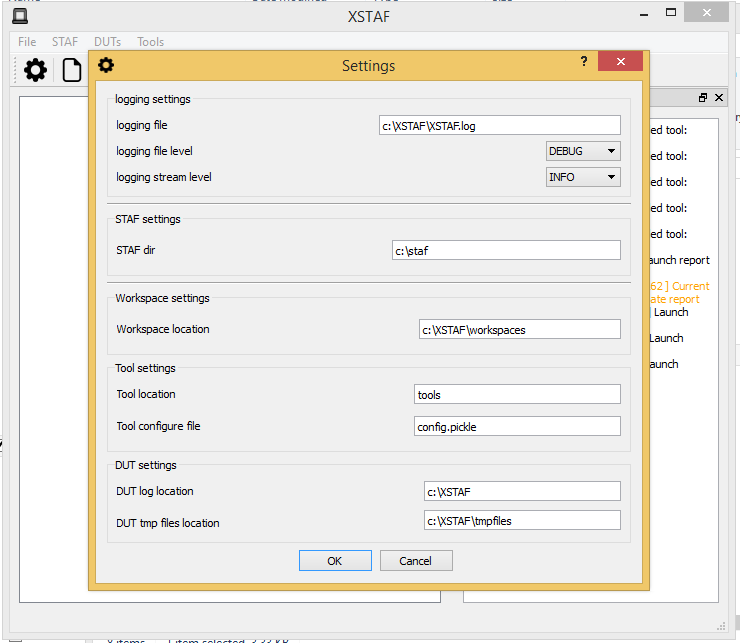
Task: Click the STAF dir input field
Action: pos(506,250)
